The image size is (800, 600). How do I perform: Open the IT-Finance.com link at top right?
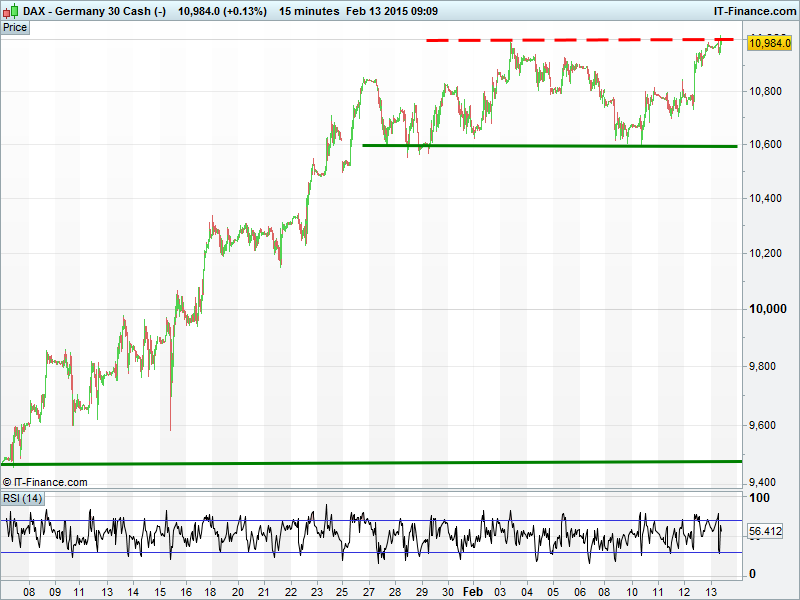(x=753, y=11)
